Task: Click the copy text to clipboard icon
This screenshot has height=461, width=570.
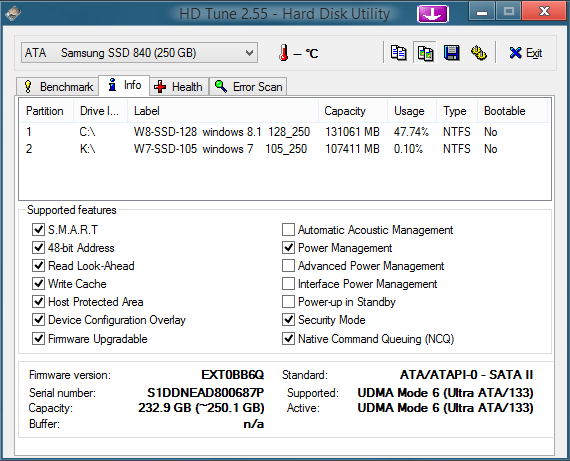Action: click(x=398, y=53)
